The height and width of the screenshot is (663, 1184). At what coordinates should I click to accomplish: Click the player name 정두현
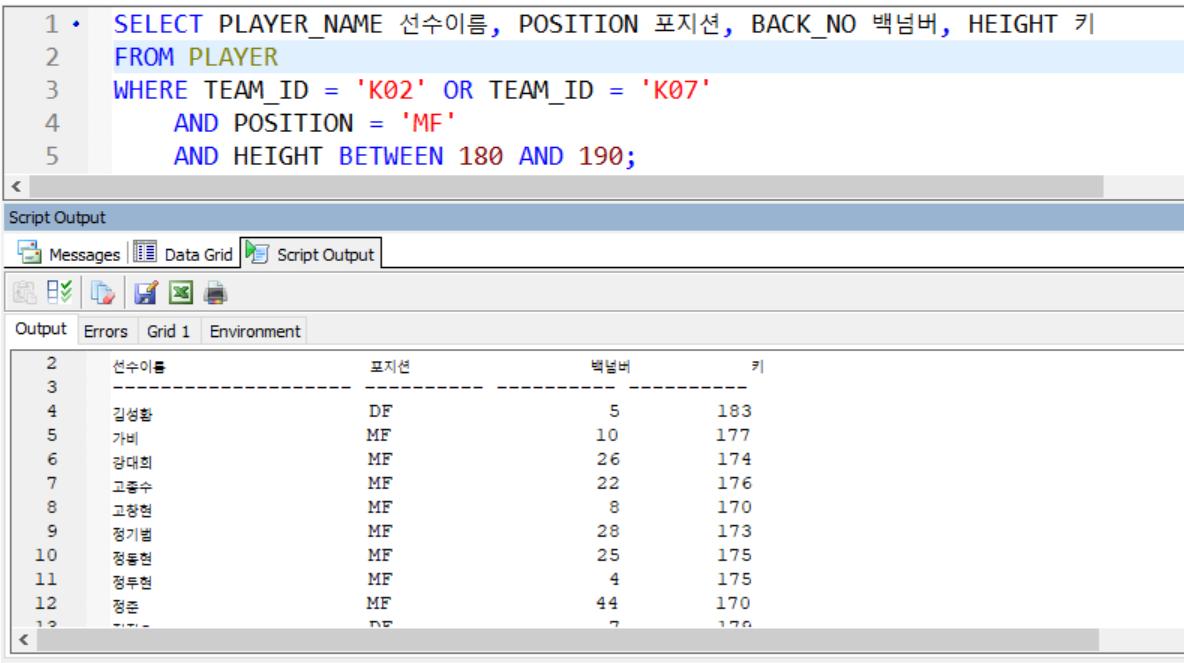(132, 582)
